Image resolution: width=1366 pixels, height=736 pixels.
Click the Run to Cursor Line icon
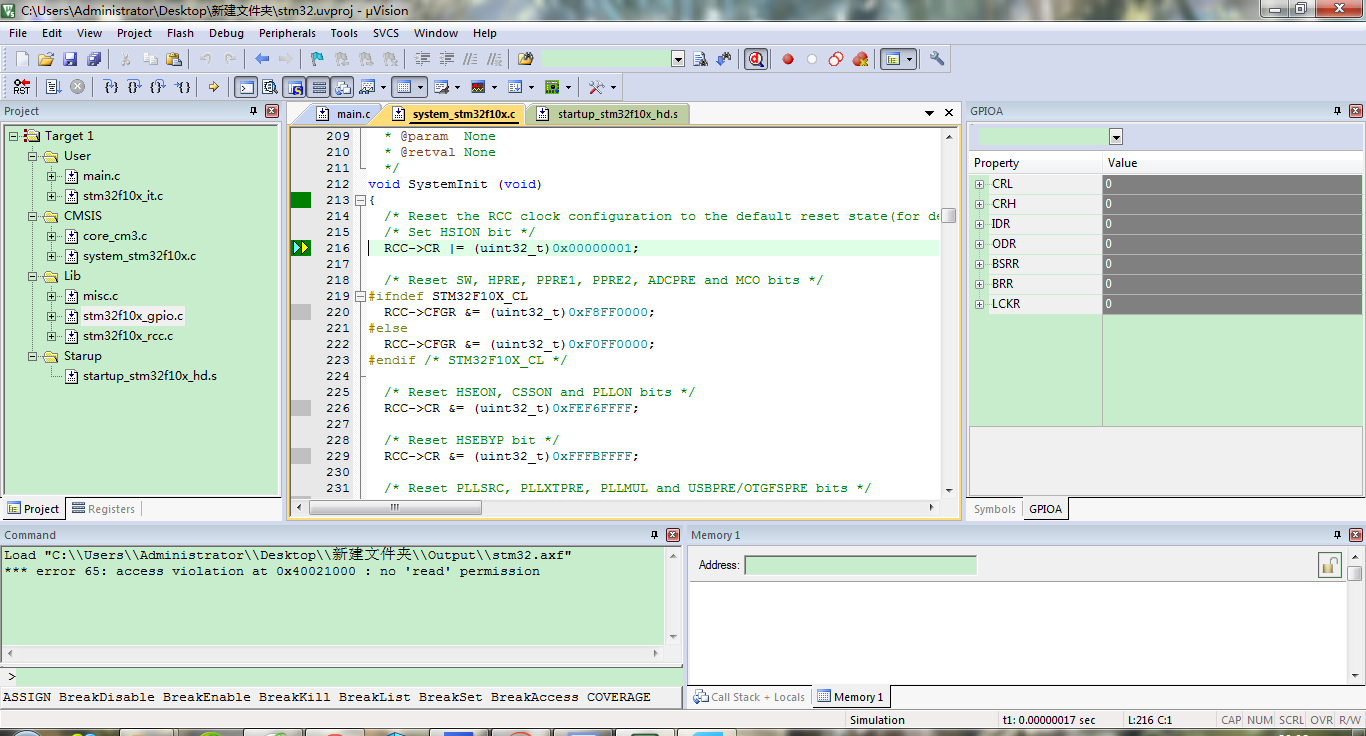pos(183,87)
